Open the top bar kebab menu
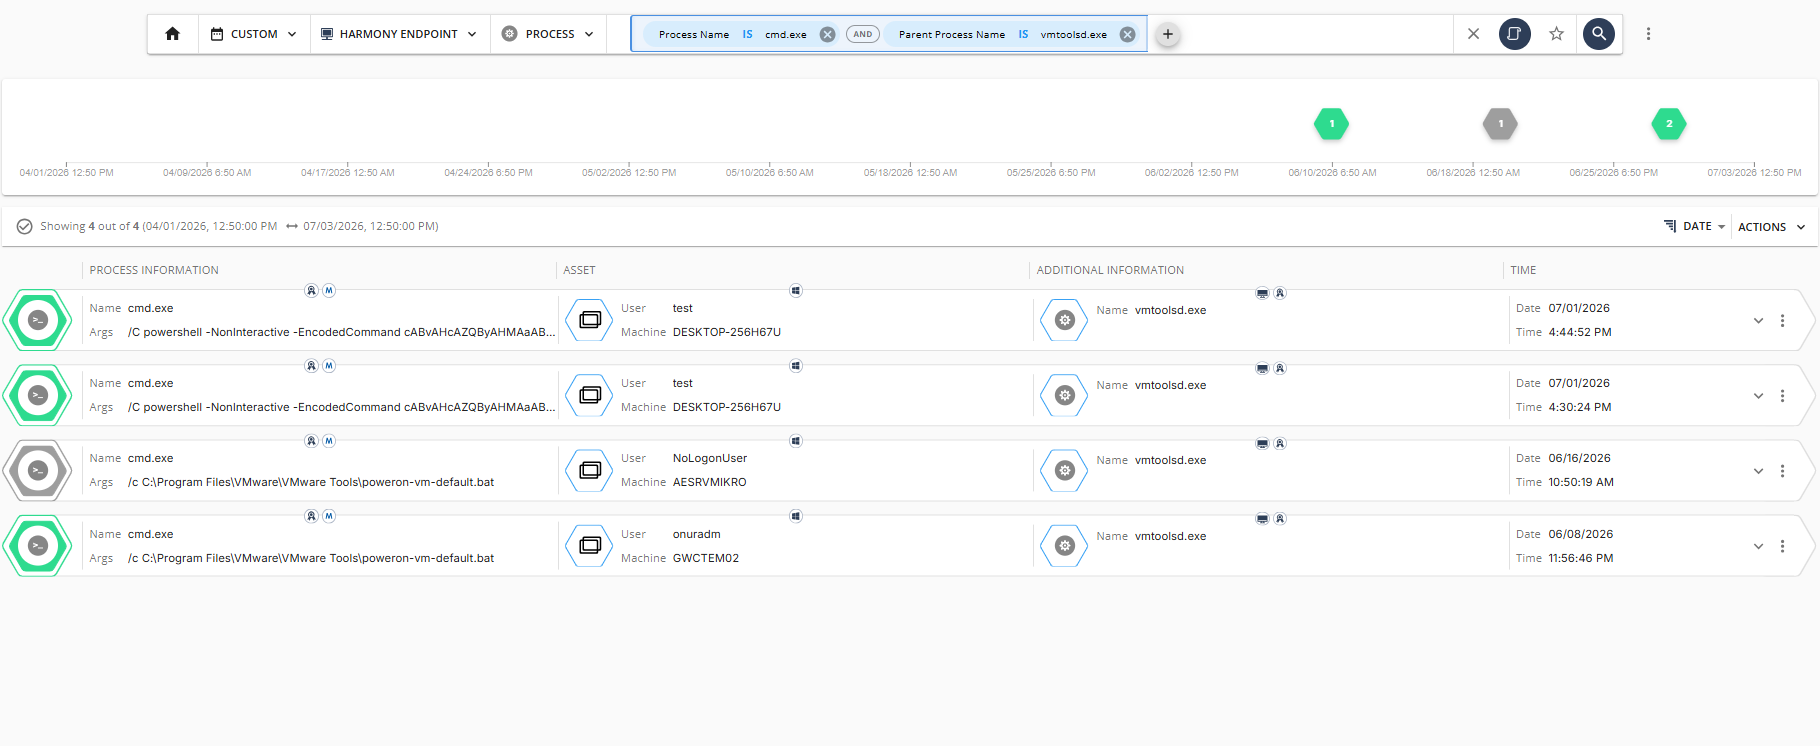This screenshot has width=1820, height=746. pyautogui.click(x=1648, y=34)
